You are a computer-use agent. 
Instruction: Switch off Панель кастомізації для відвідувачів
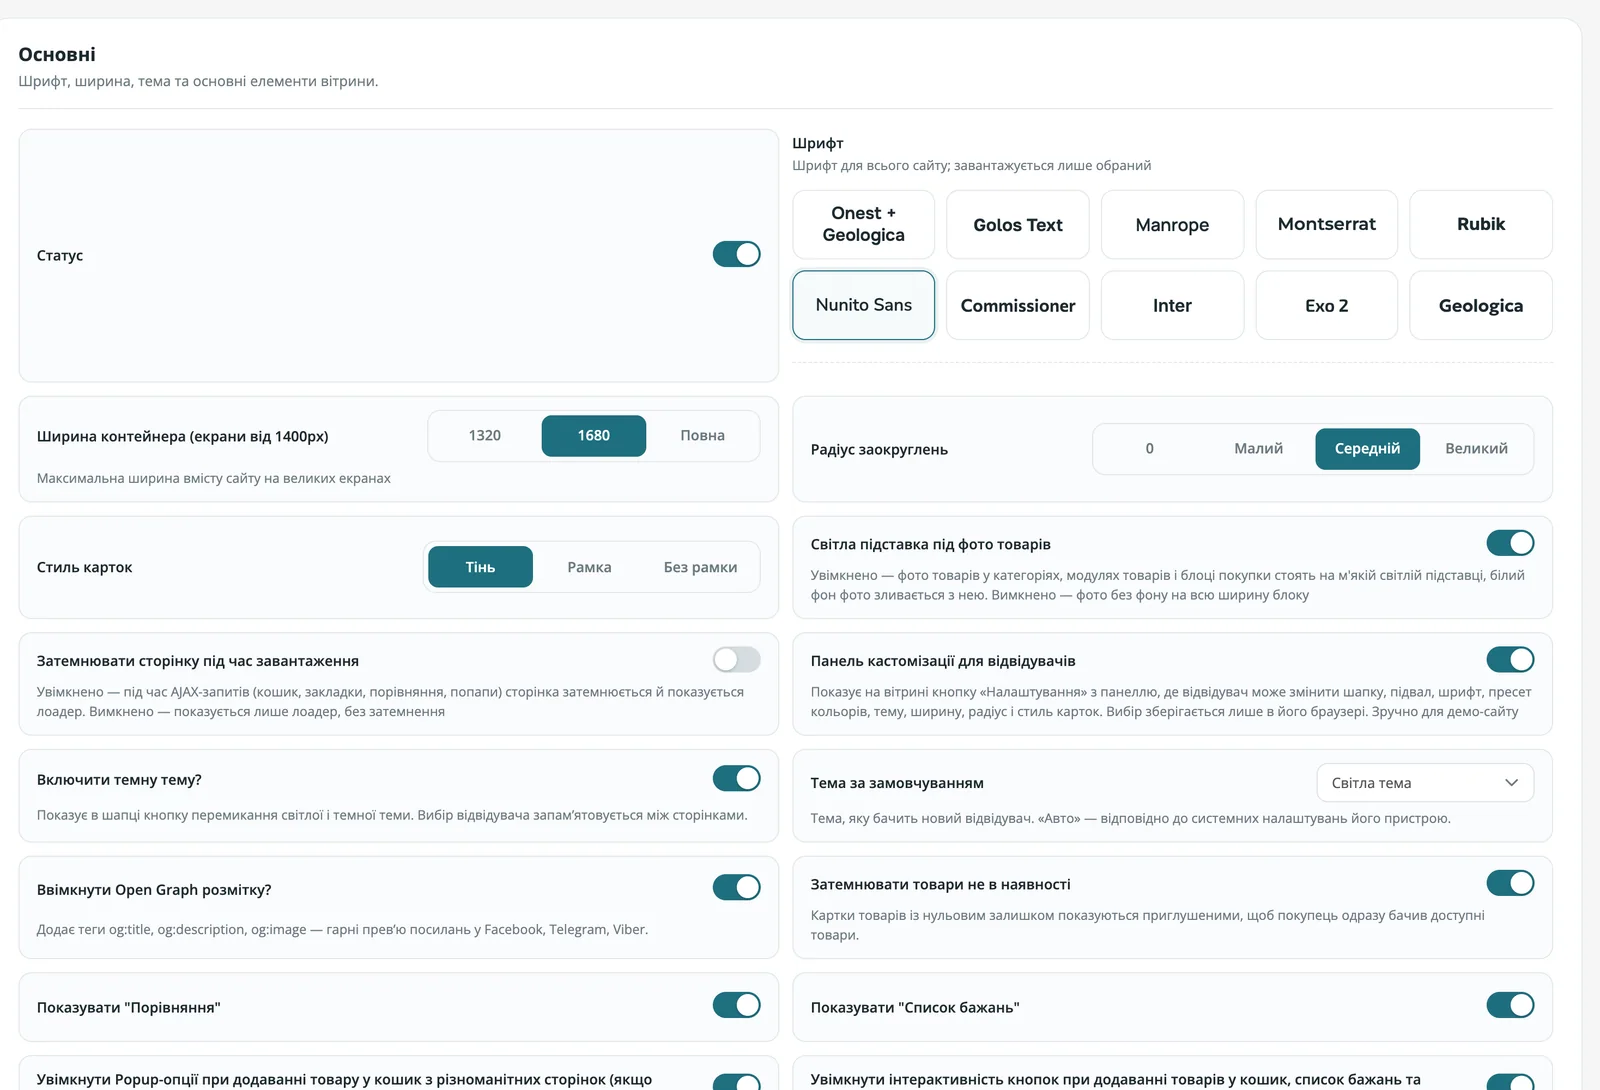point(1510,659)
